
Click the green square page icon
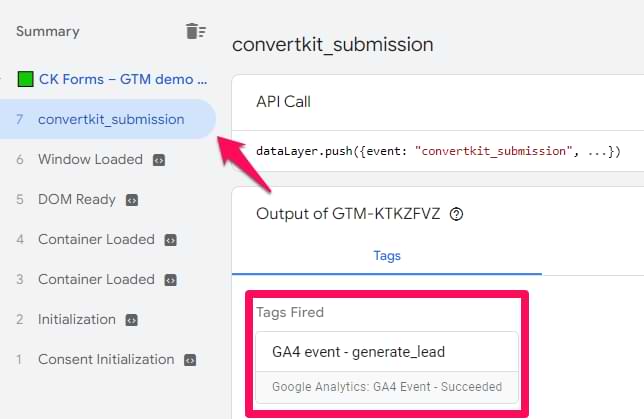coord(26,79)
